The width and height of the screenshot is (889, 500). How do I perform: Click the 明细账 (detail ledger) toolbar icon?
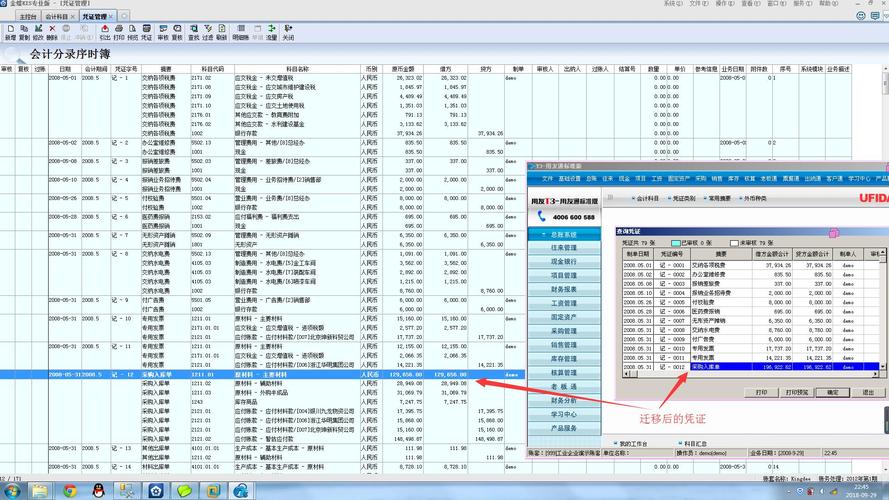[x=241, y=32]
